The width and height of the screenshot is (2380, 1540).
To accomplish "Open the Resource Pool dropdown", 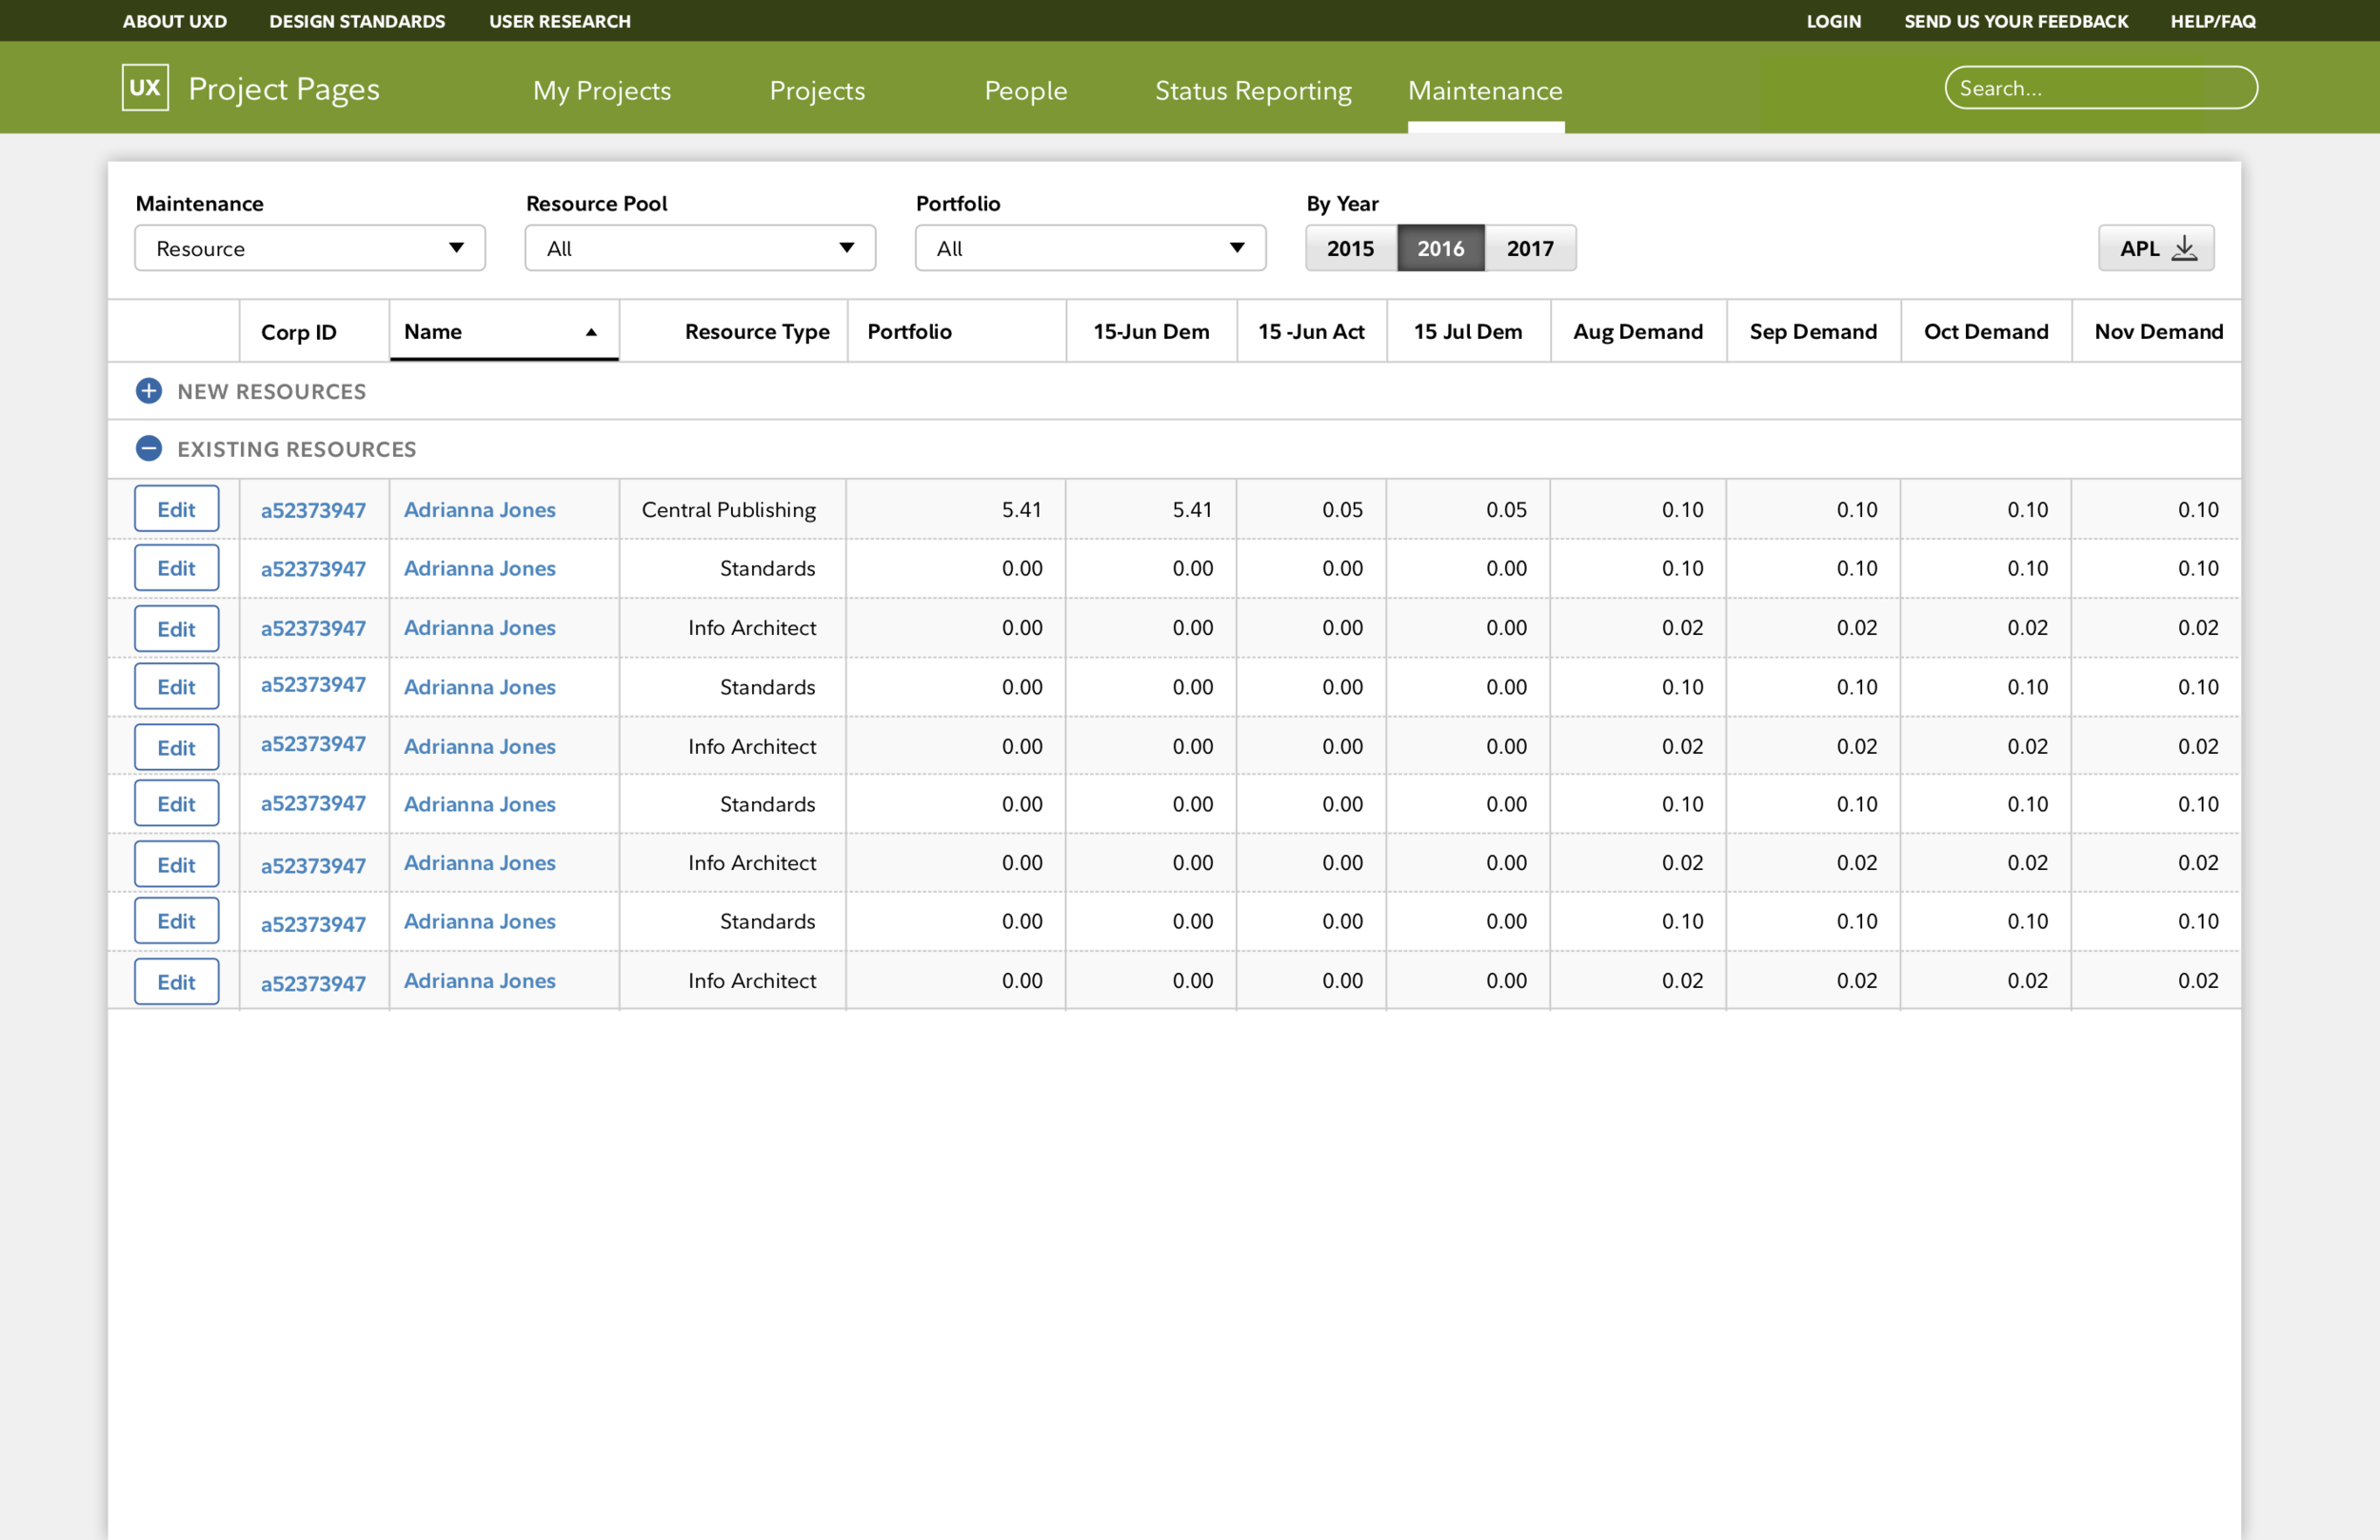I will 700,248.
